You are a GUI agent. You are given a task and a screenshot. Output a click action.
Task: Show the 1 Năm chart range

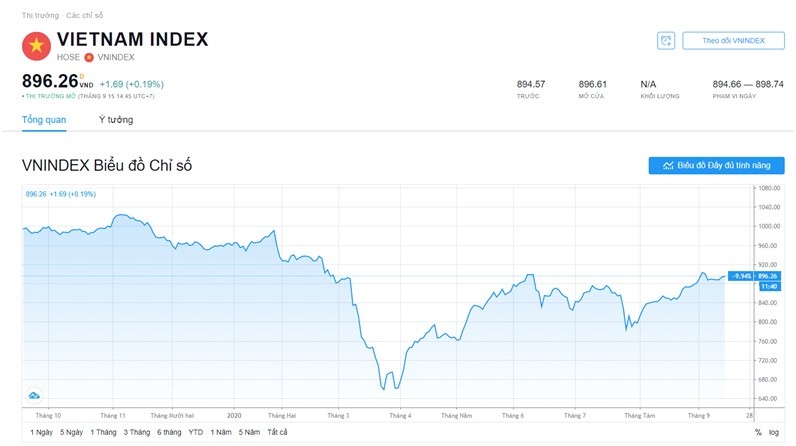pyautogui.click(x=220, y=432)
